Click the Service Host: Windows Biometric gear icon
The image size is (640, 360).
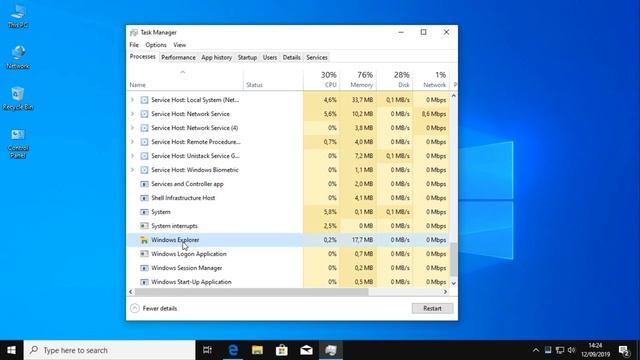pos(144,170)
